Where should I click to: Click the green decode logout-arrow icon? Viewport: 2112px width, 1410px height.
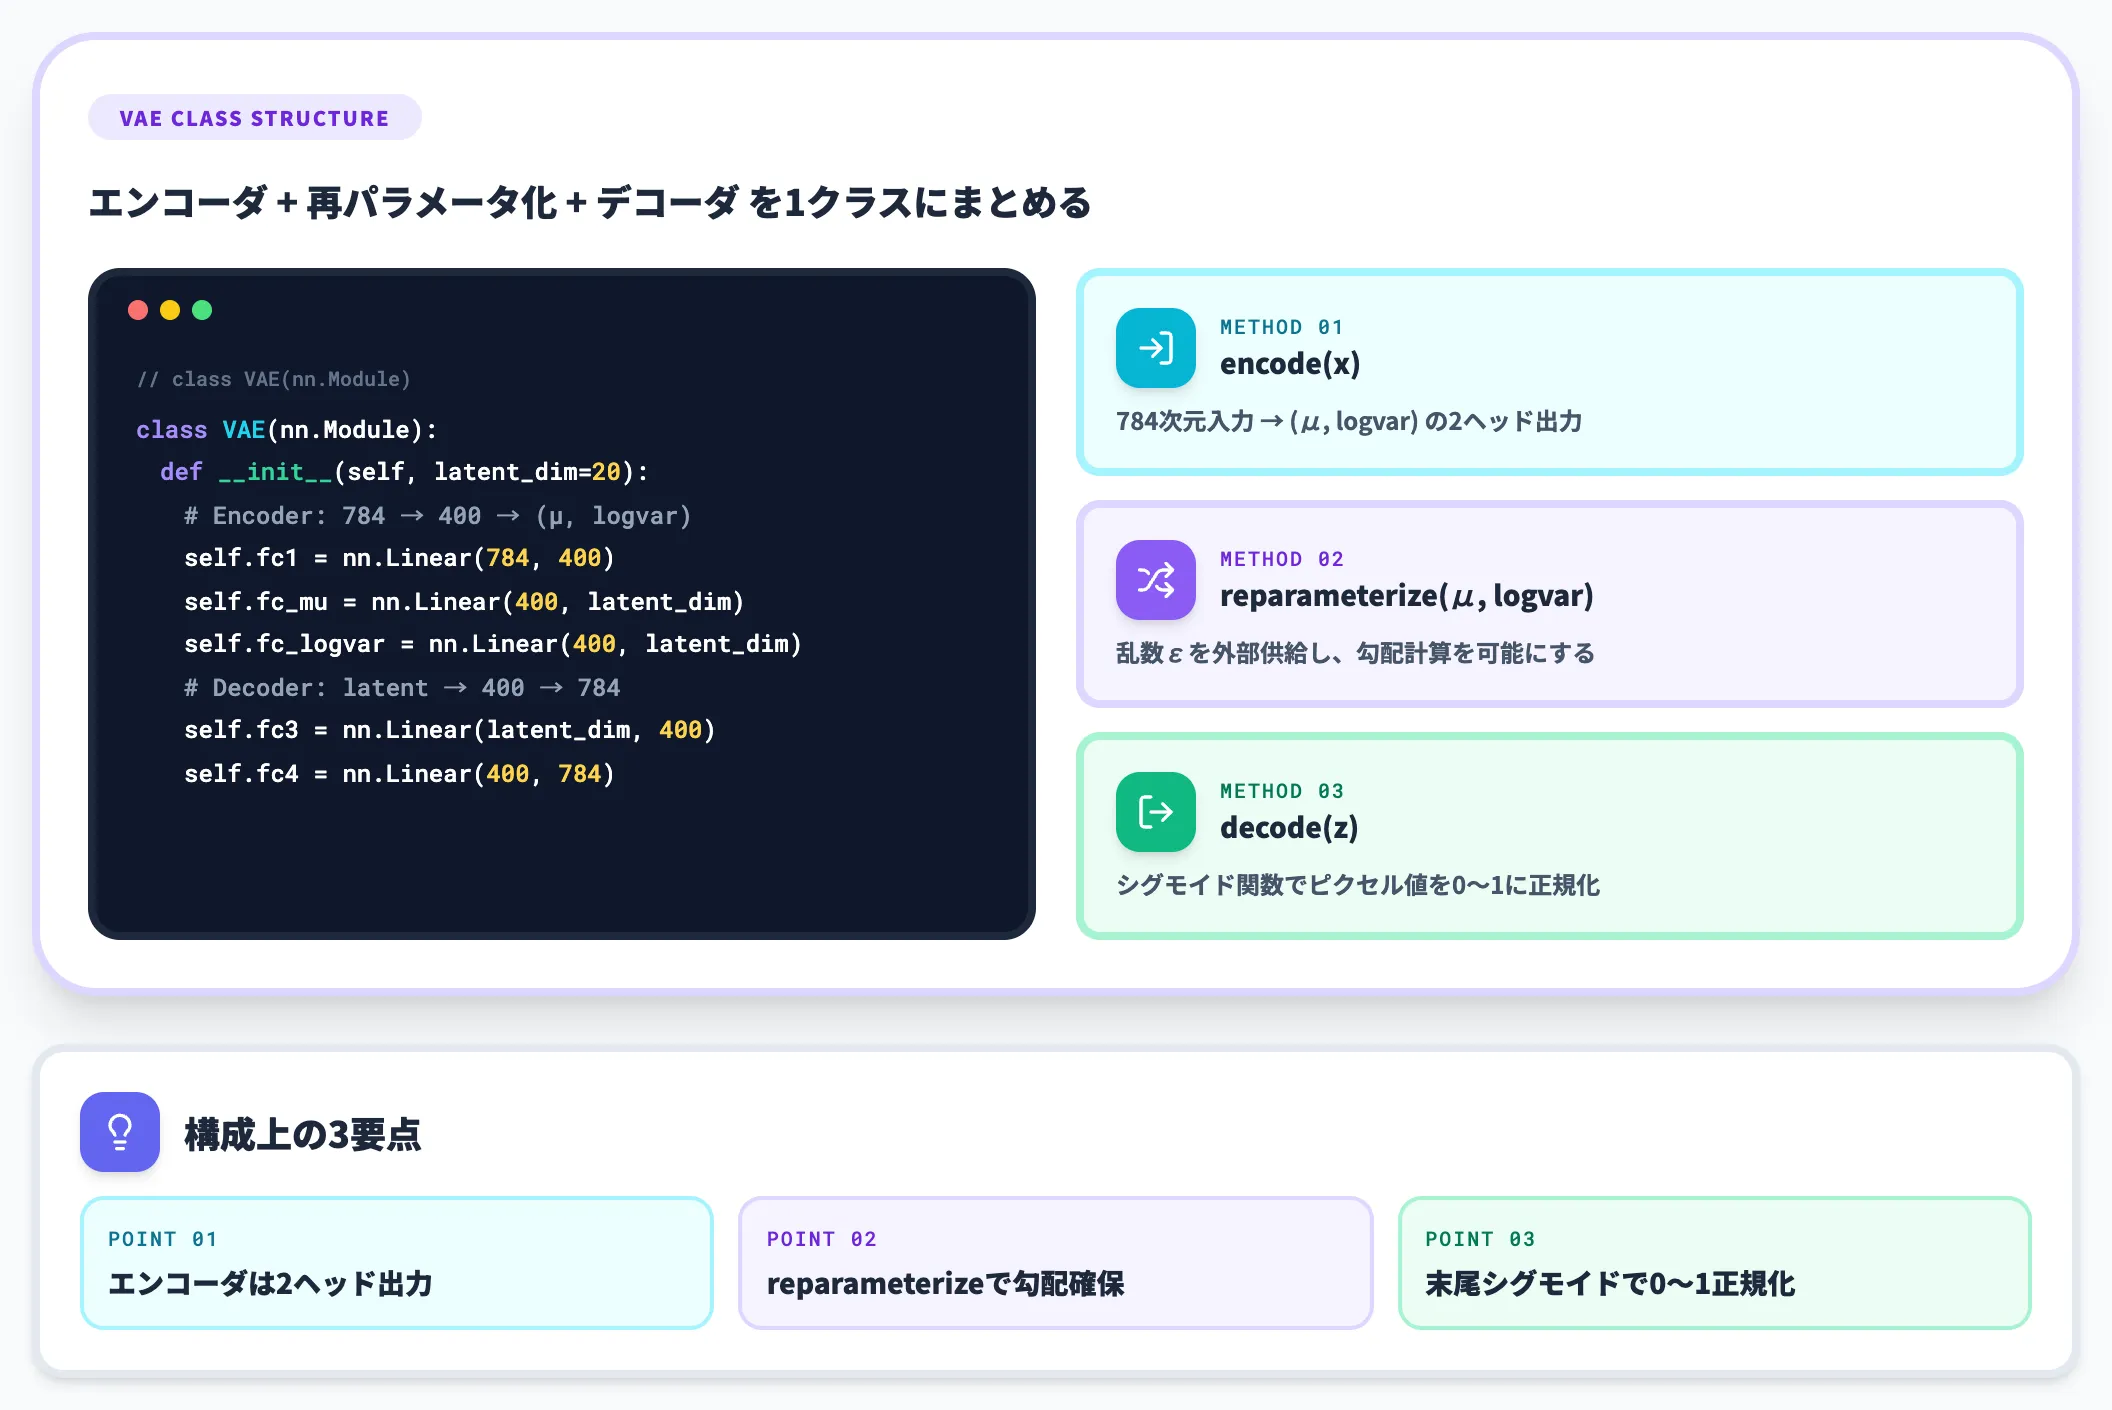pos(1155,812)
